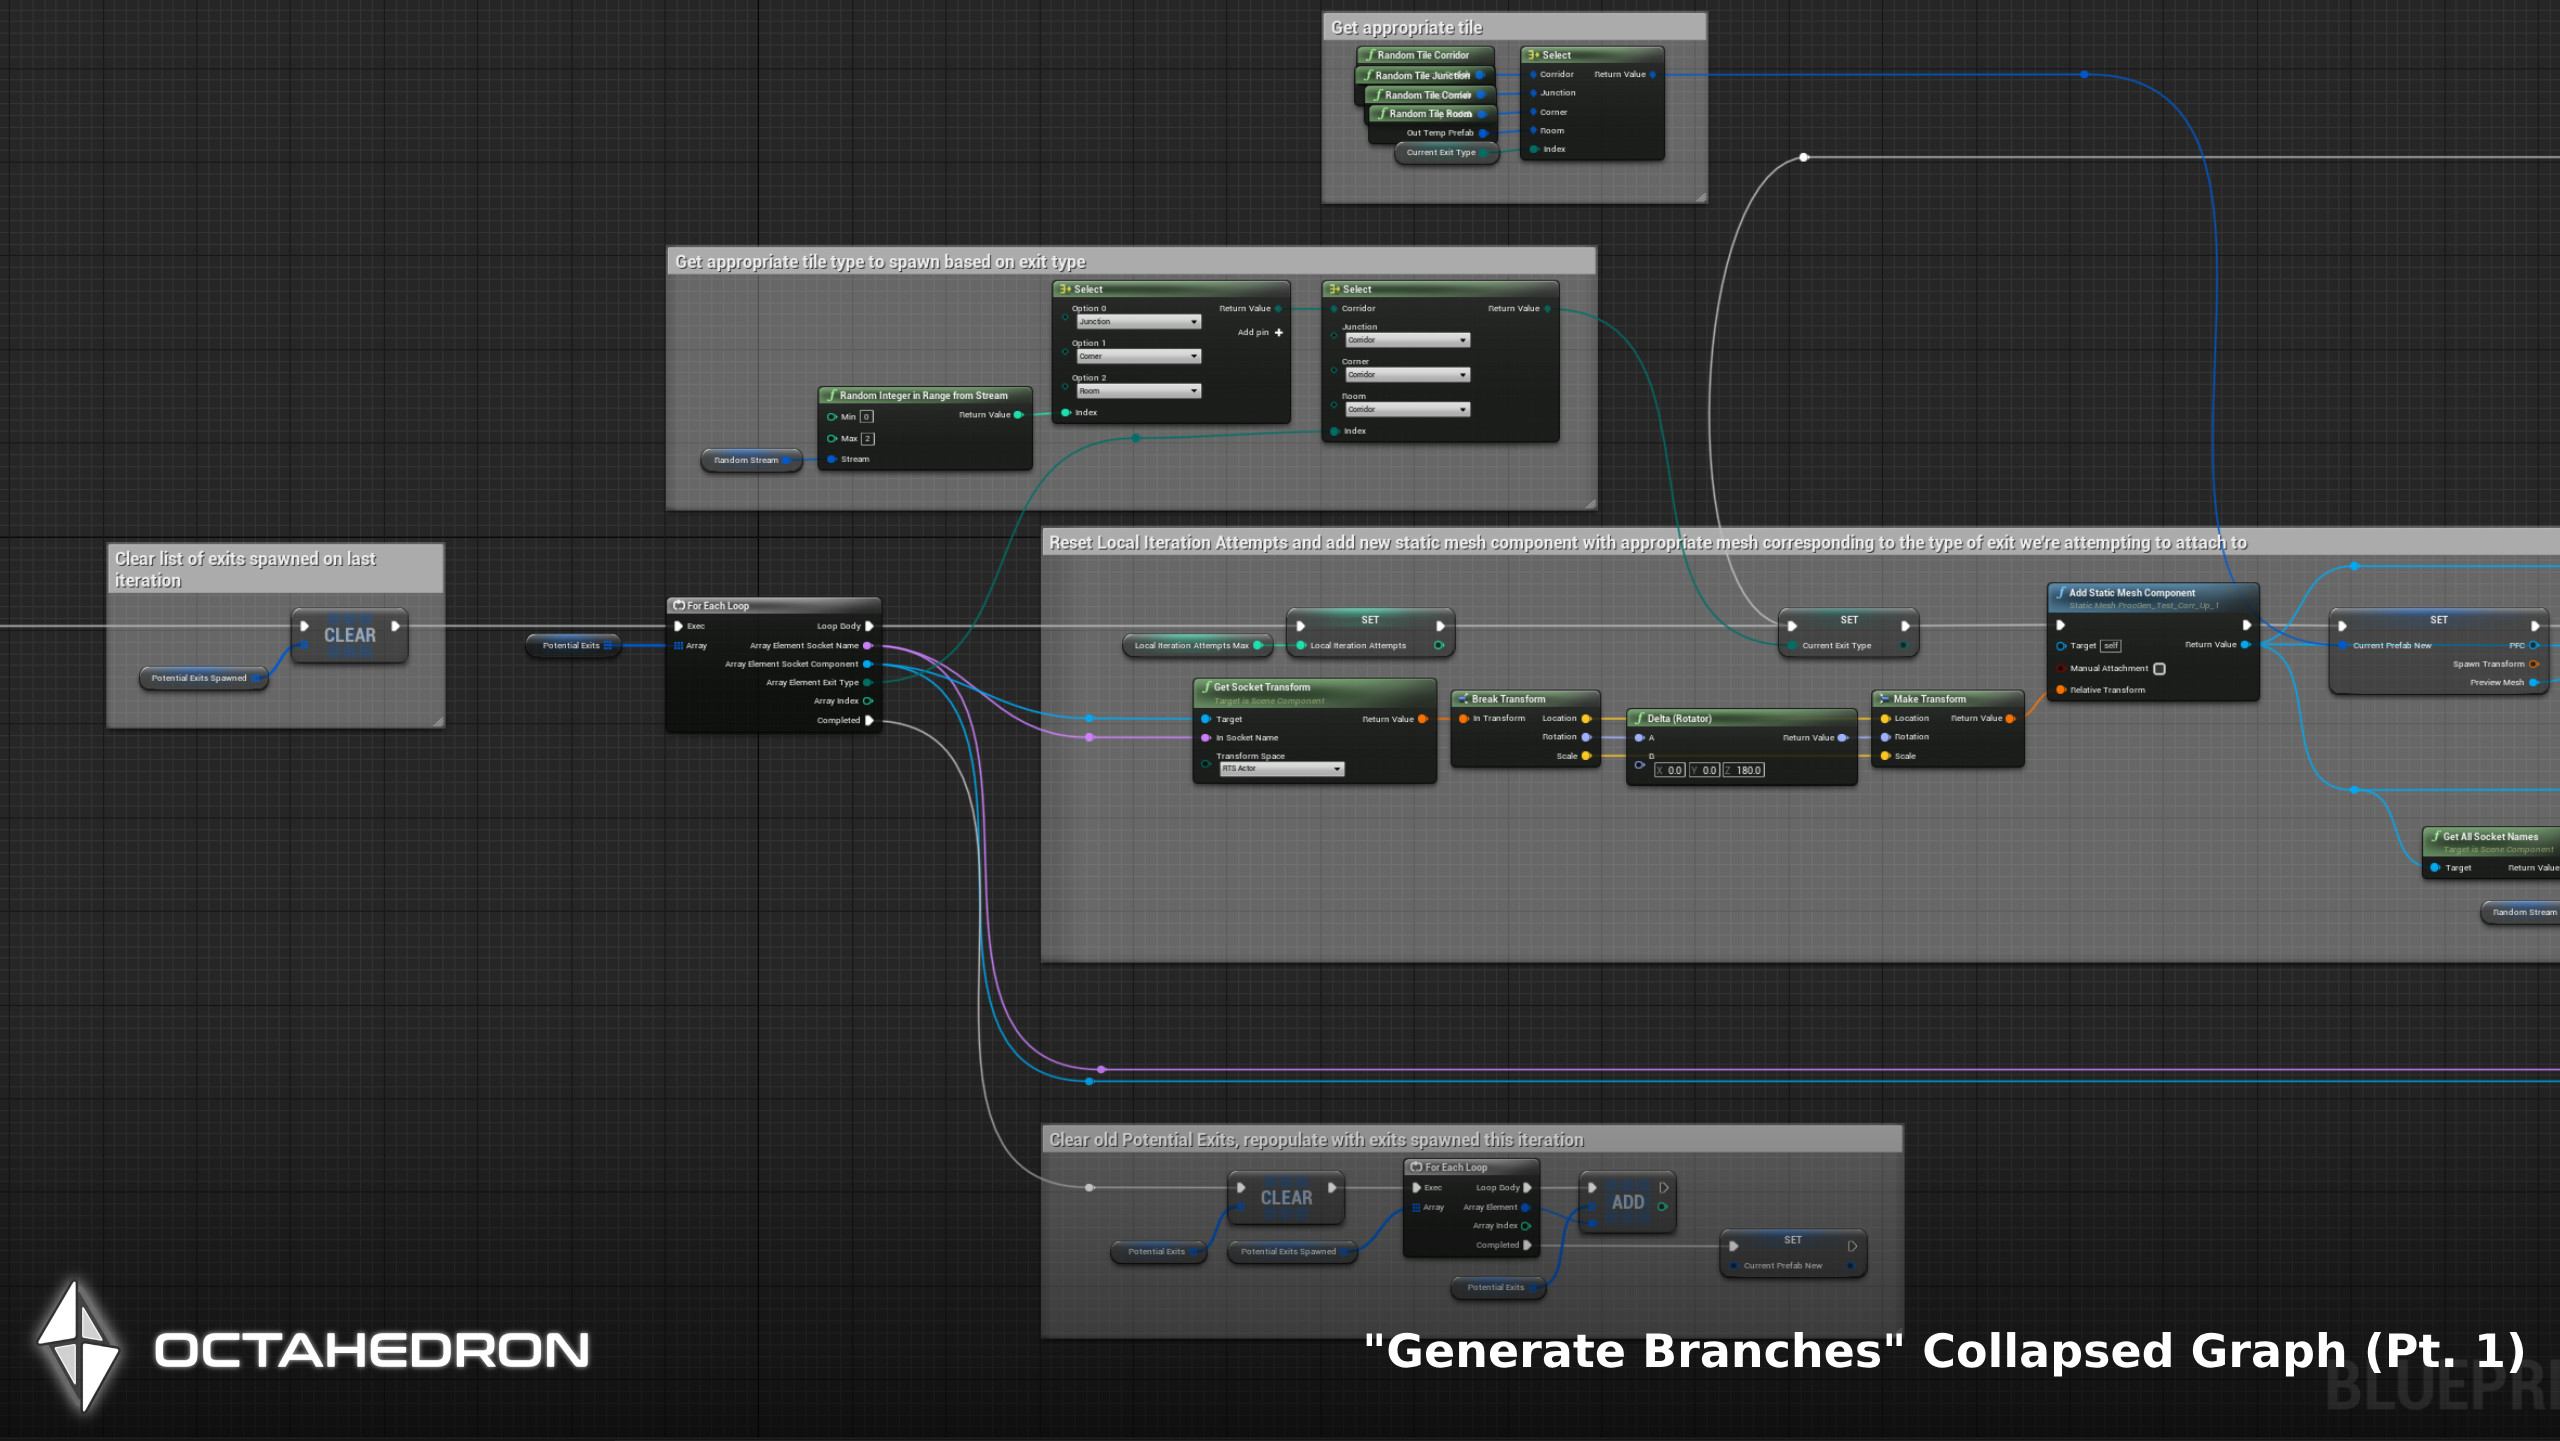Toggle the Manual Attachment checkbox
The height and width of the screenshot is (1441, 2560).
click(2159, 669)
